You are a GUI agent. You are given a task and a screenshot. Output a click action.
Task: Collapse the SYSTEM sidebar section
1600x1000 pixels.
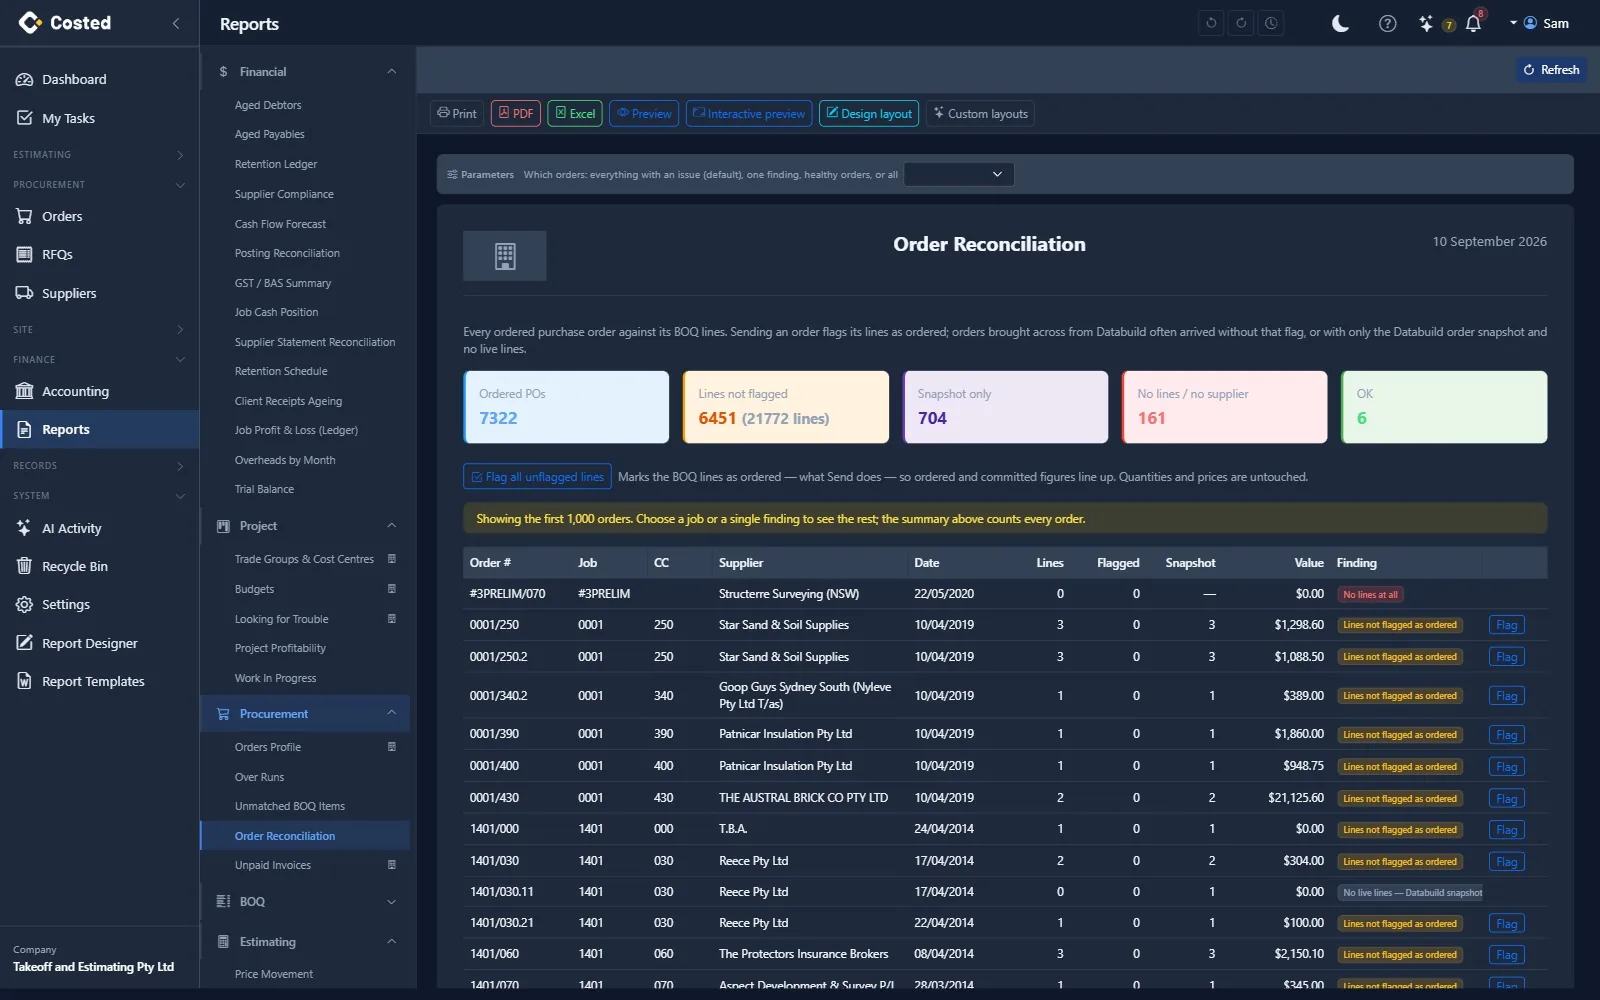point(100,496)
